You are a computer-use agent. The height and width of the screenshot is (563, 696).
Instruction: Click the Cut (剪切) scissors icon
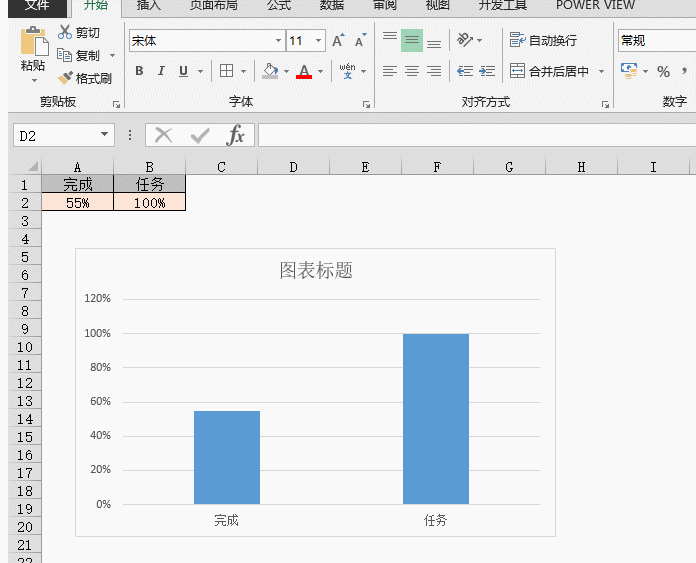coord(65,32)
